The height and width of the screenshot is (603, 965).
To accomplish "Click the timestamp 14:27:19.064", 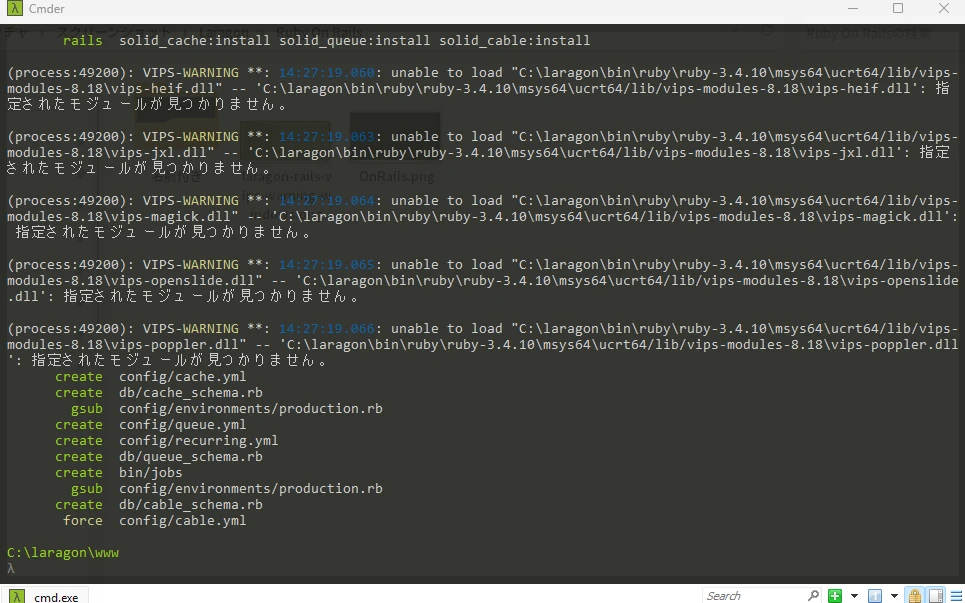I will pos(326,201).
